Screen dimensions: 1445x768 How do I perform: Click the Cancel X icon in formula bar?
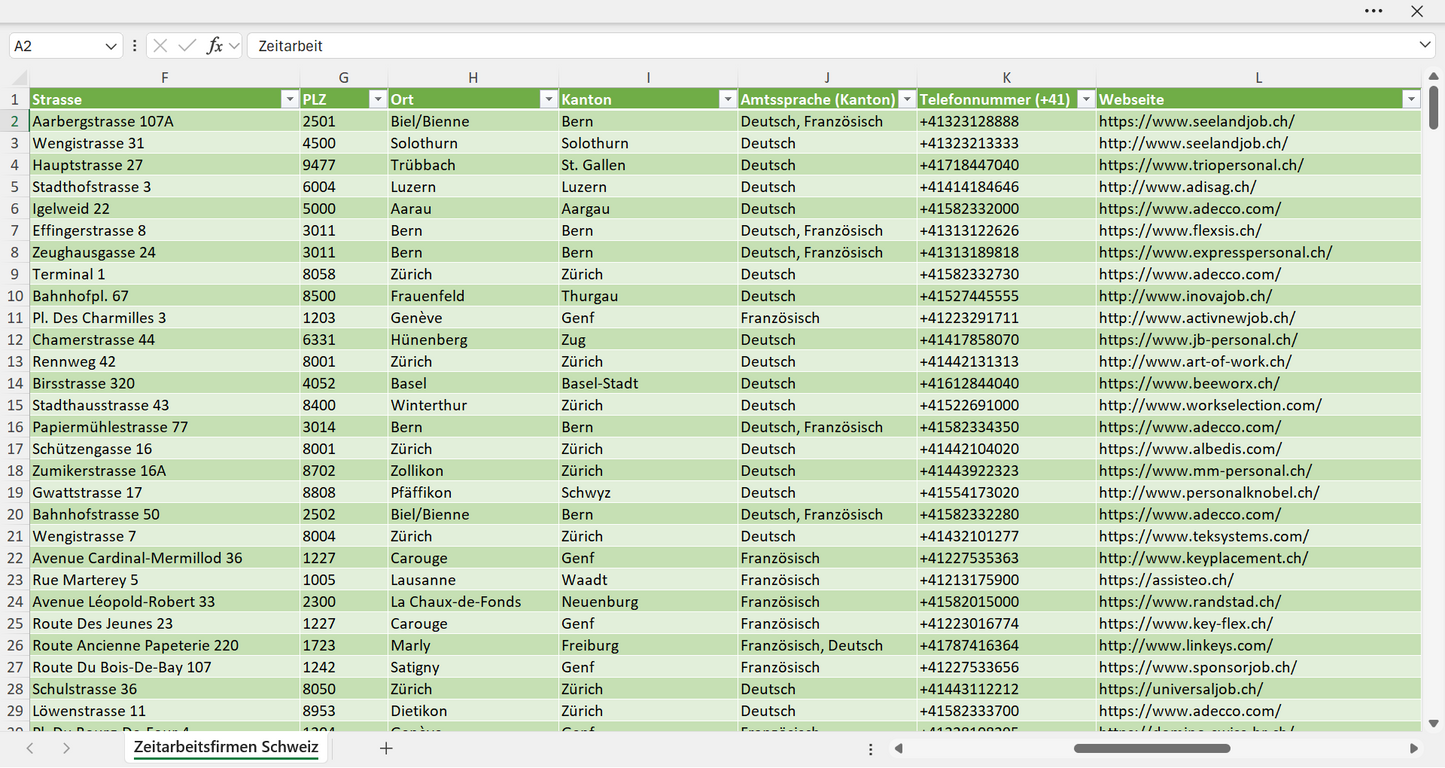click(160, 46)
